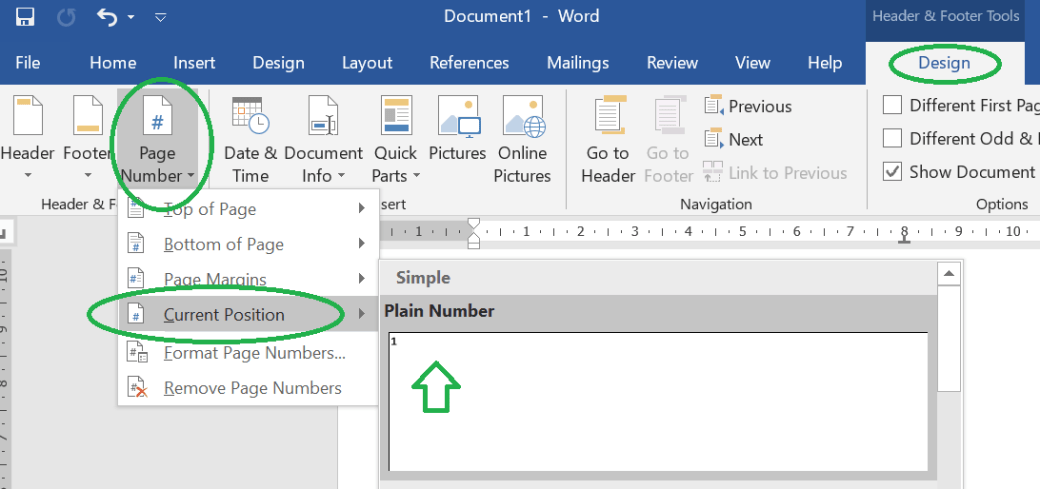This screenshot has width=1040, height=489.
Task: Click the Undo arrow icon
Action: [108, 17]
